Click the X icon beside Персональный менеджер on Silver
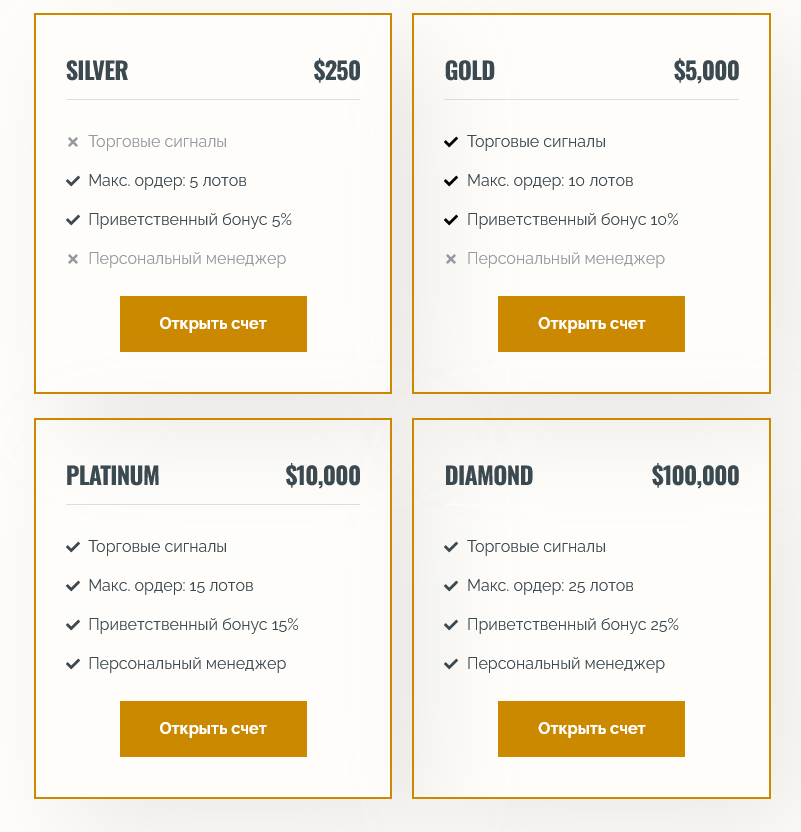 click(x=71, y=259)
